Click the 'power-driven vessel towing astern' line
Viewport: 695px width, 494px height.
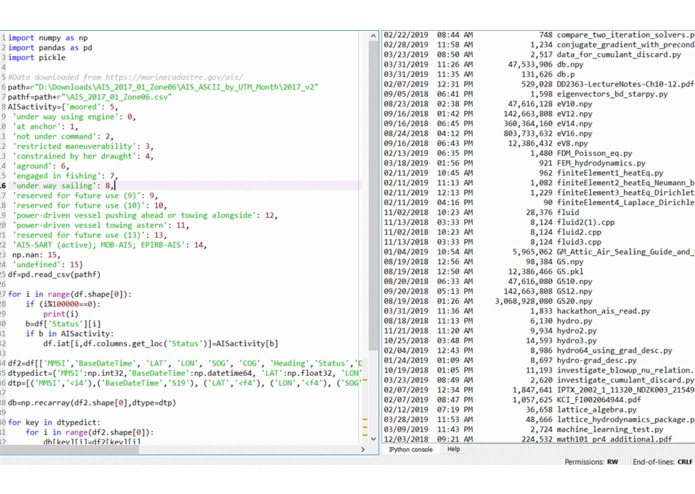point(101,225)
